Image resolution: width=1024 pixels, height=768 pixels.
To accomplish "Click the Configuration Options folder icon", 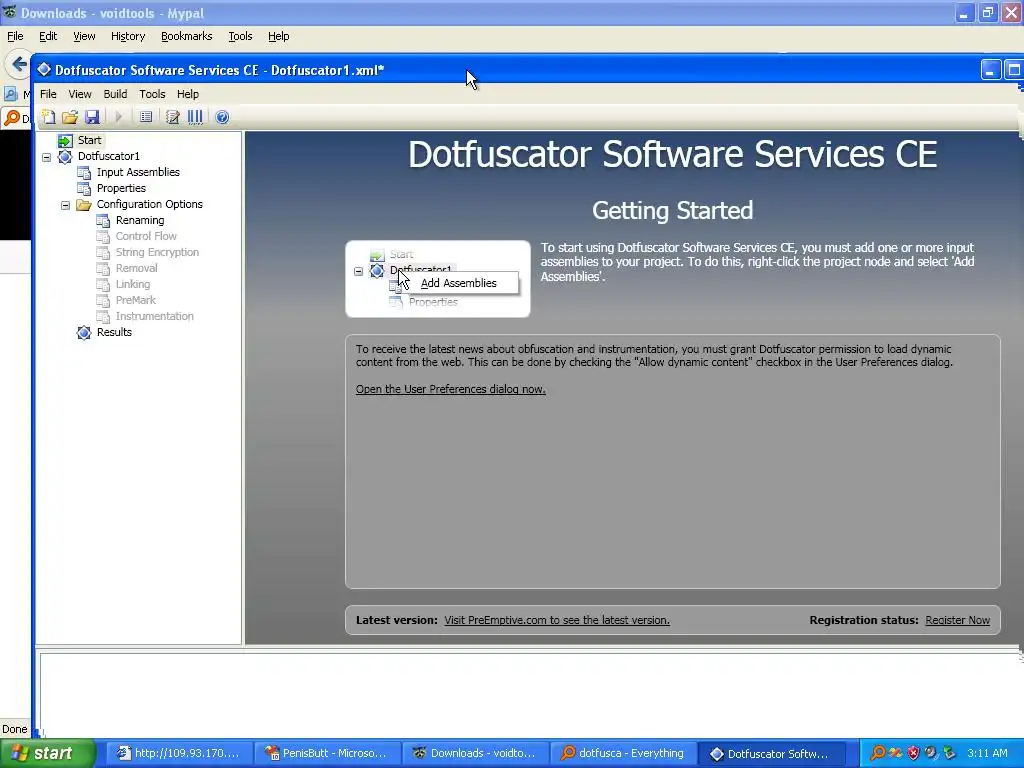I will [84, 205].
